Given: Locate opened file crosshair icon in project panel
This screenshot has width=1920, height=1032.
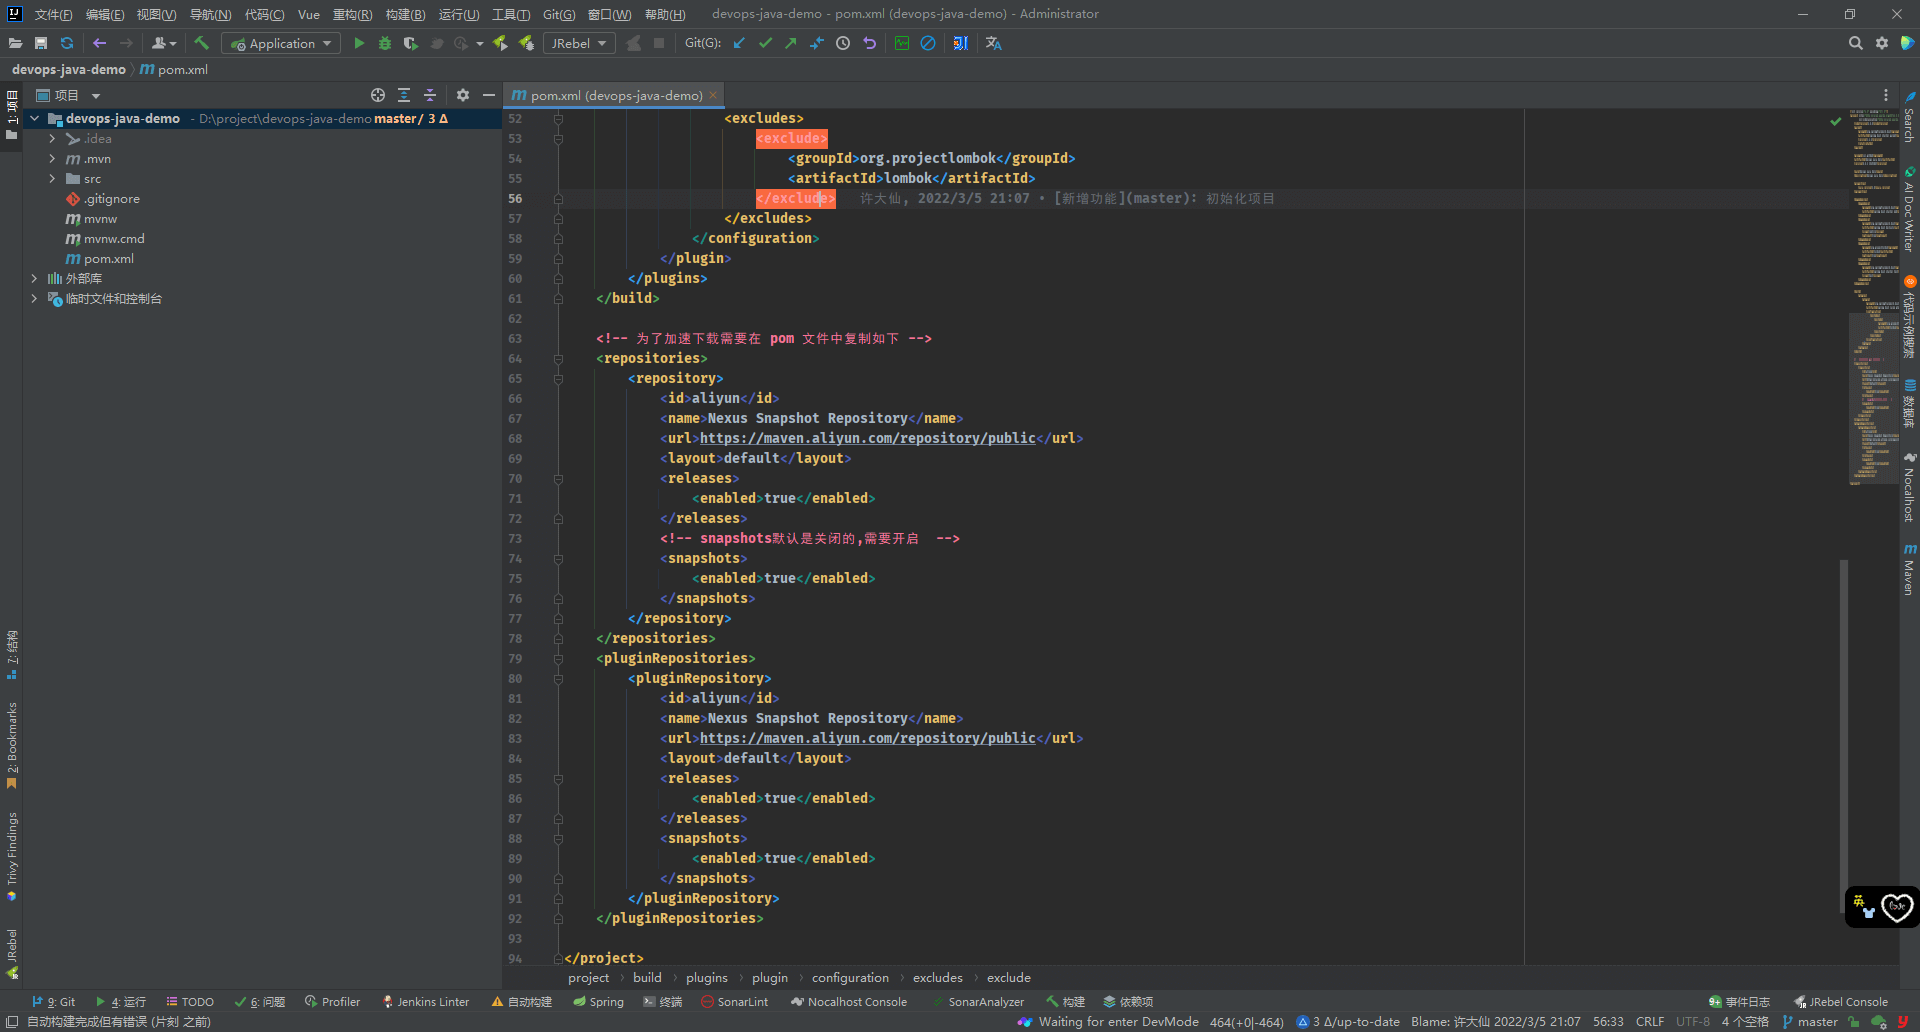Looking at the screenshot, I should coord(378,95).
